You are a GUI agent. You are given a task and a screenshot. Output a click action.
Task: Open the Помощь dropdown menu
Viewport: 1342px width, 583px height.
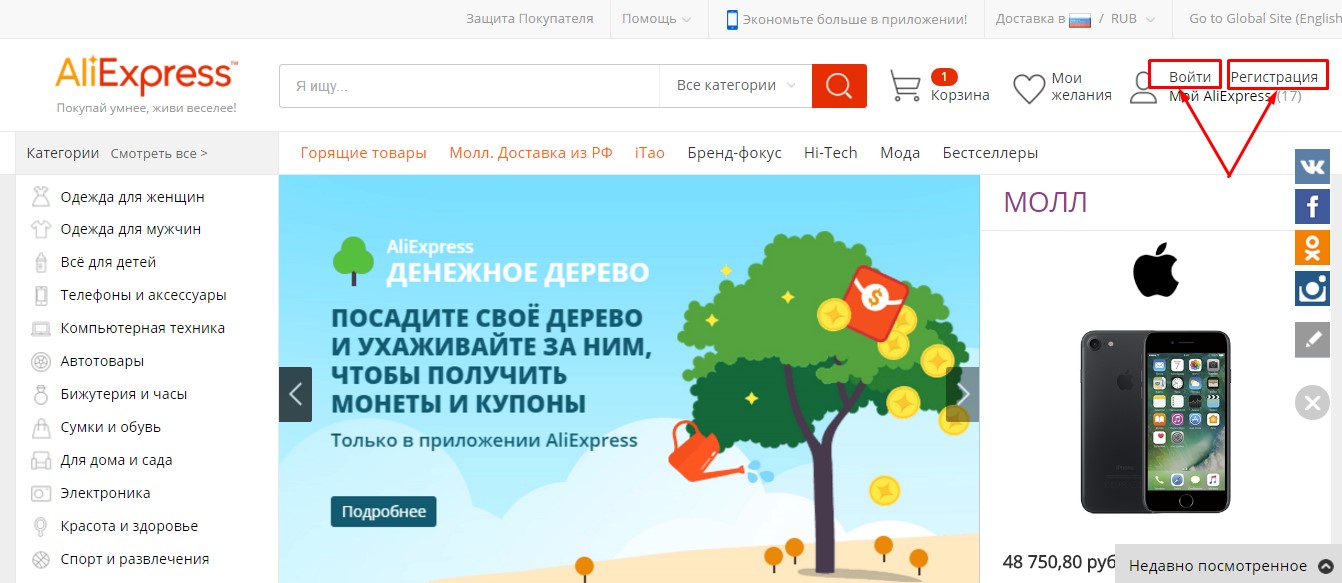pos(656,19)
